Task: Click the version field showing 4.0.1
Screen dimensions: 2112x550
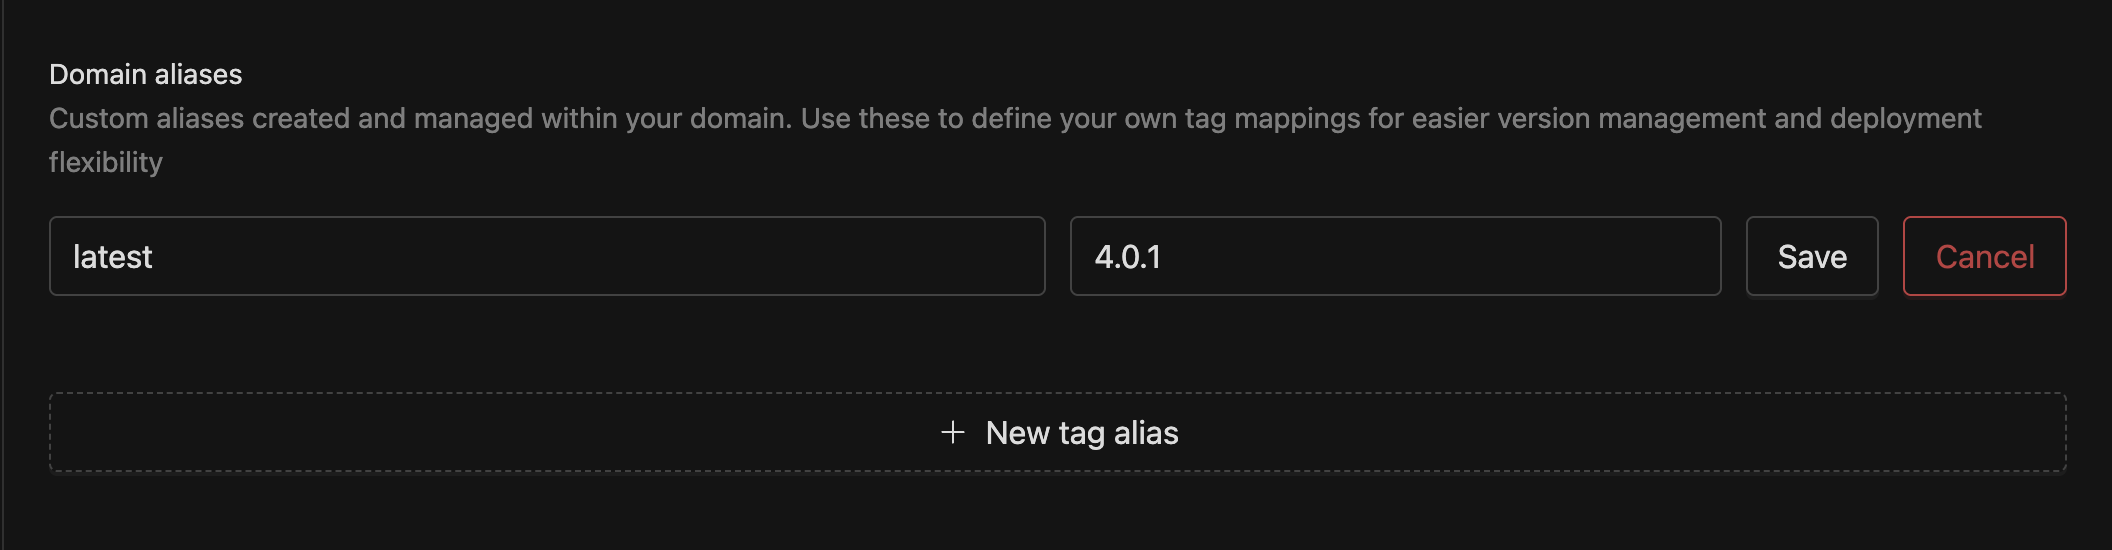Action: click(1394, 257)
